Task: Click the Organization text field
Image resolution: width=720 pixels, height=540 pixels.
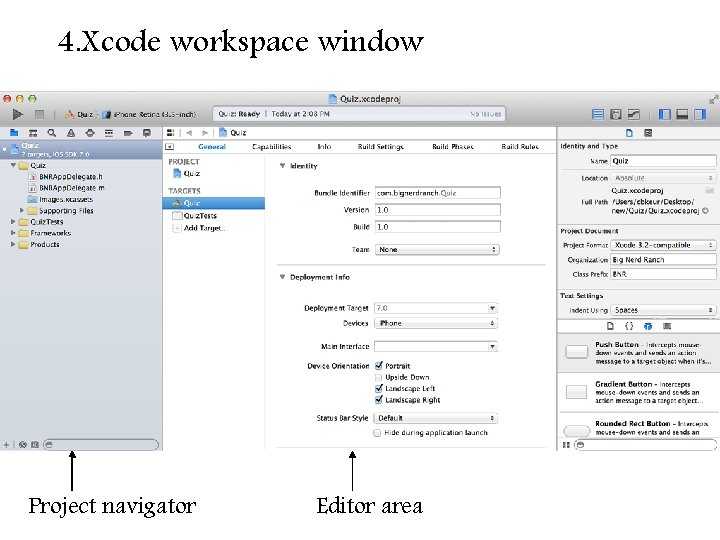Action: [663, 259]
